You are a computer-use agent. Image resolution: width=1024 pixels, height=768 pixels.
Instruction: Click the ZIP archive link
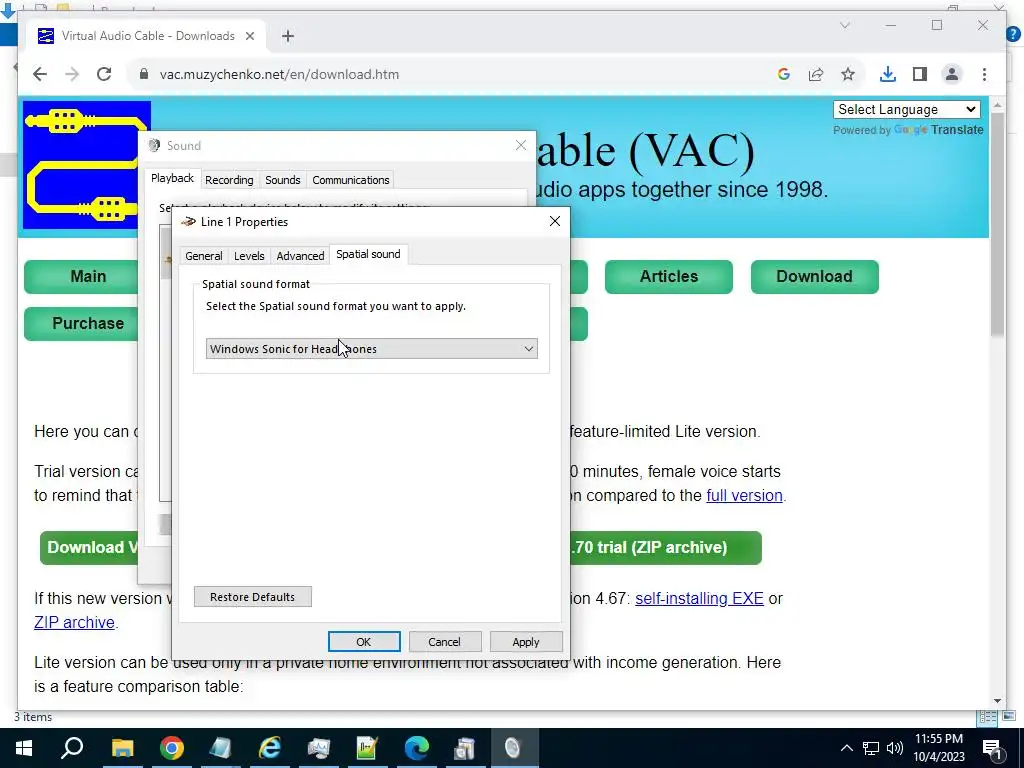(x=74, y=622)
